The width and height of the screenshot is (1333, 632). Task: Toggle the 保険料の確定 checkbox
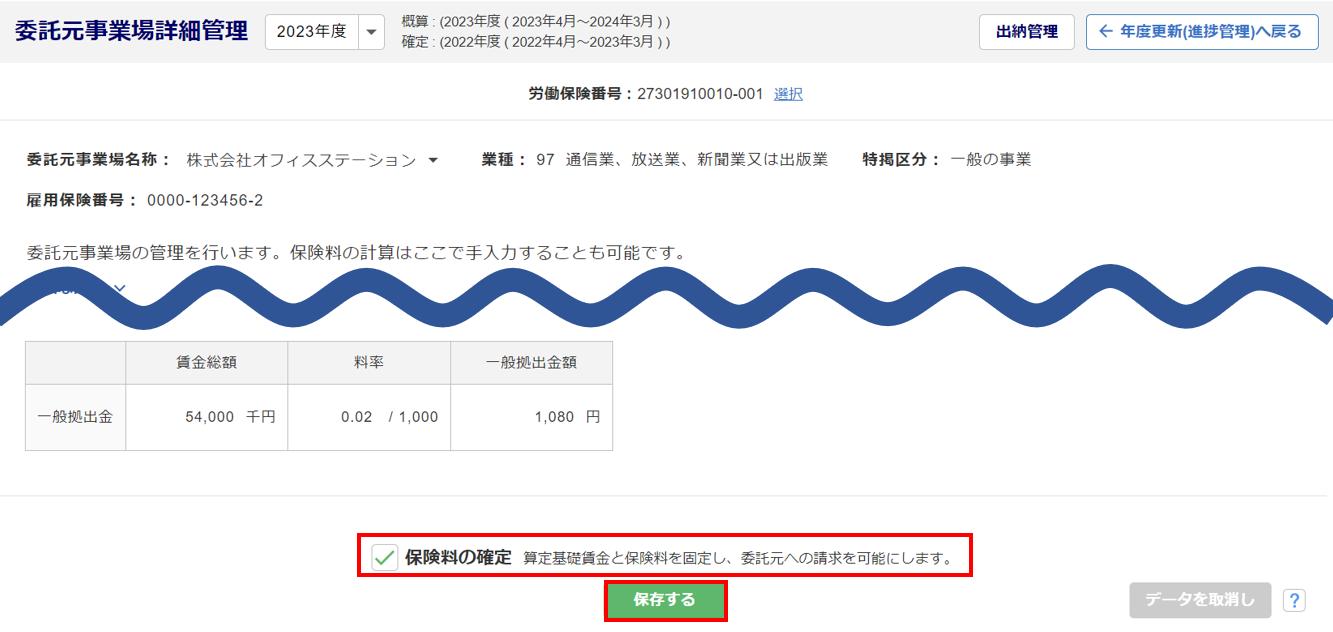(x=385, y=557)
